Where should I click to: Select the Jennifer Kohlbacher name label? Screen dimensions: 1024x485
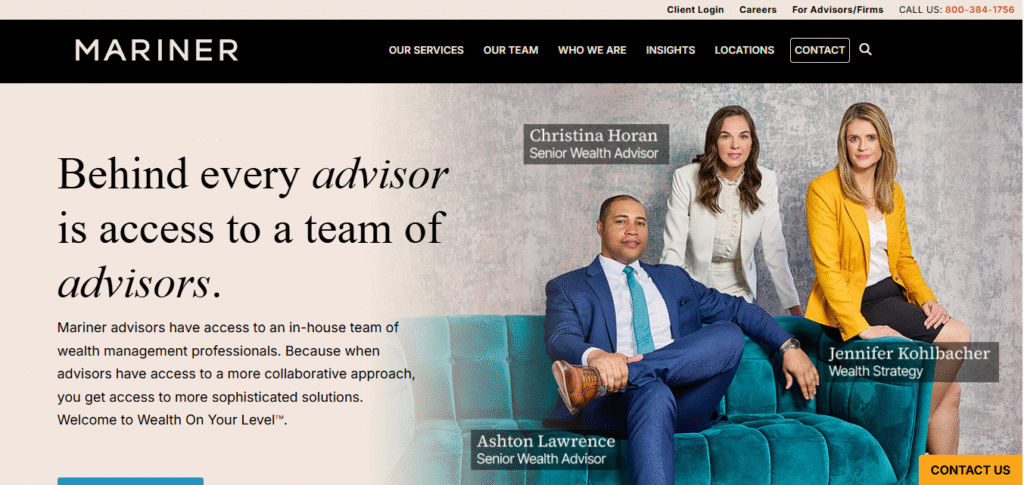coord(908,362)
